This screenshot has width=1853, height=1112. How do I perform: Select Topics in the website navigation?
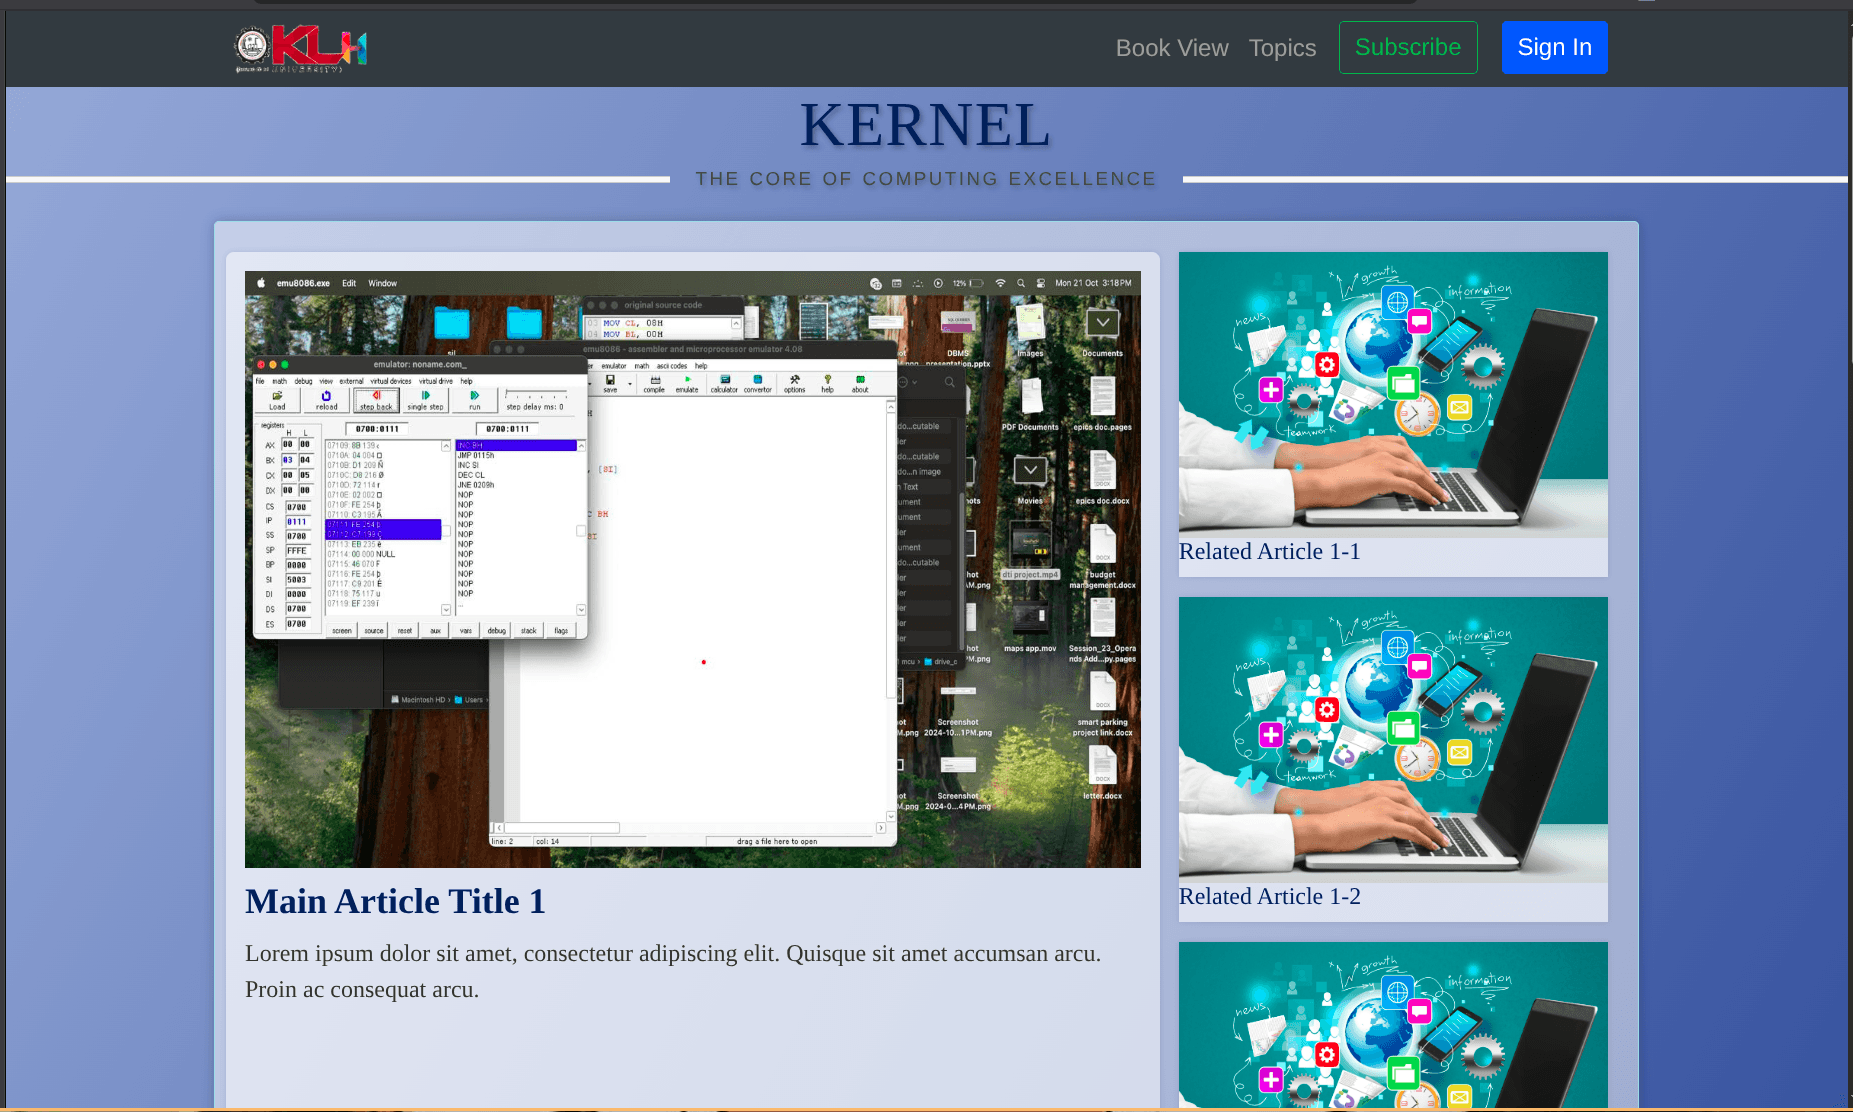click(1282, 47)
